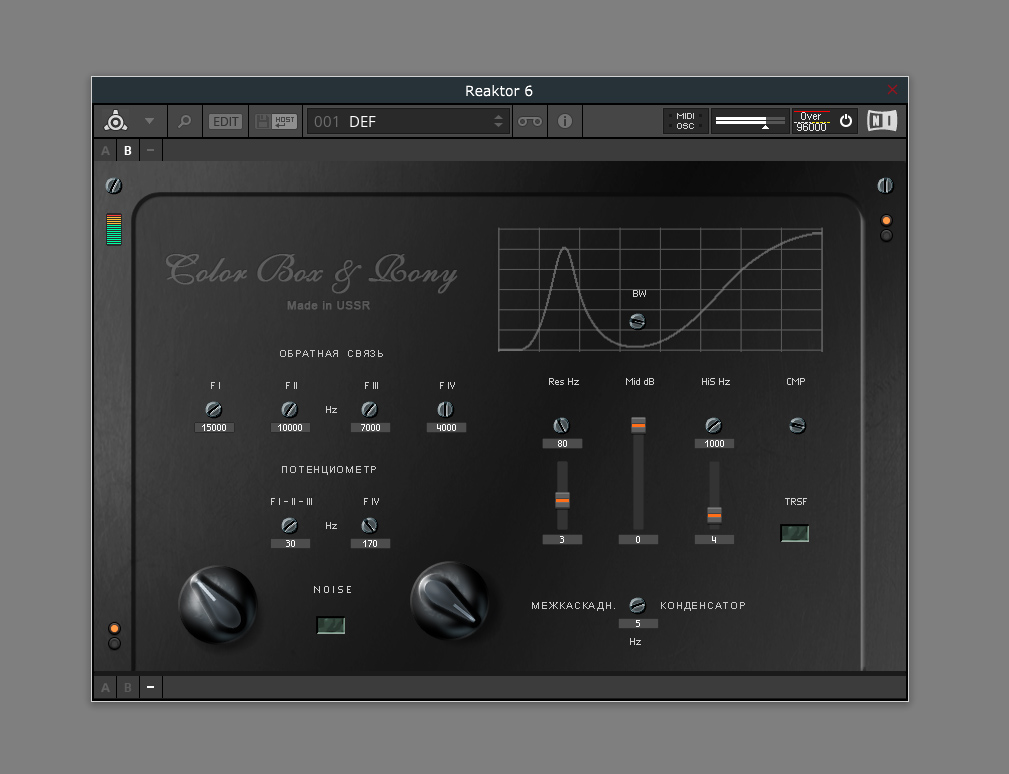Click the MIDI OSC indicator
The height and width of the screenshot is (774, 1009).
pyautogui.click(x=685, y=121)
